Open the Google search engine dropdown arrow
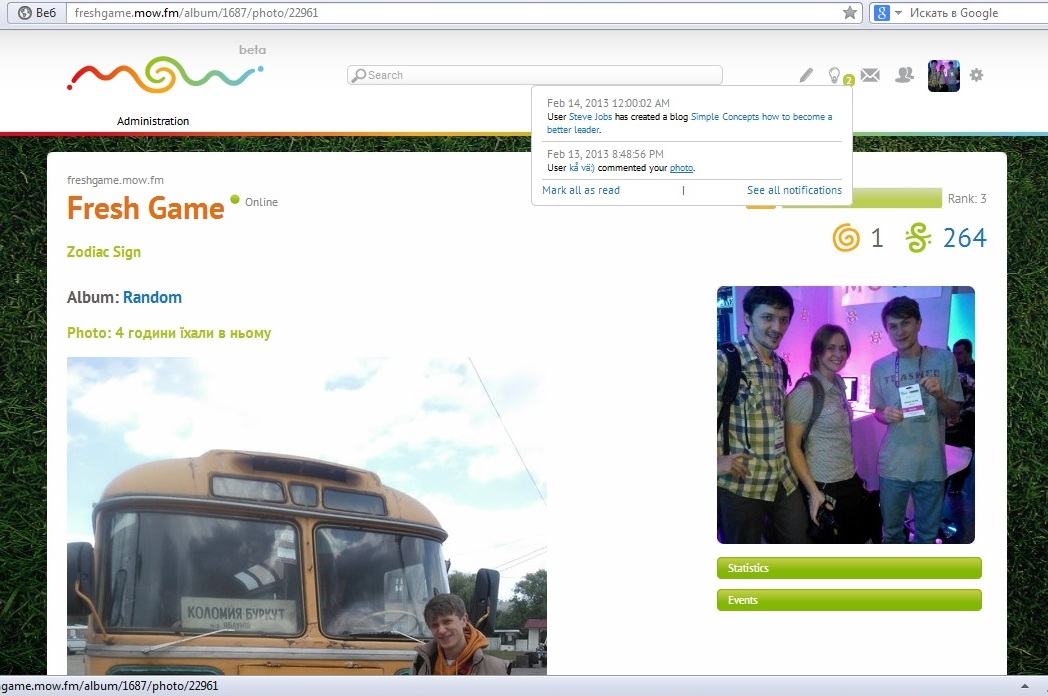This screenshot has height=696, width=1048. tap(898, 13)
